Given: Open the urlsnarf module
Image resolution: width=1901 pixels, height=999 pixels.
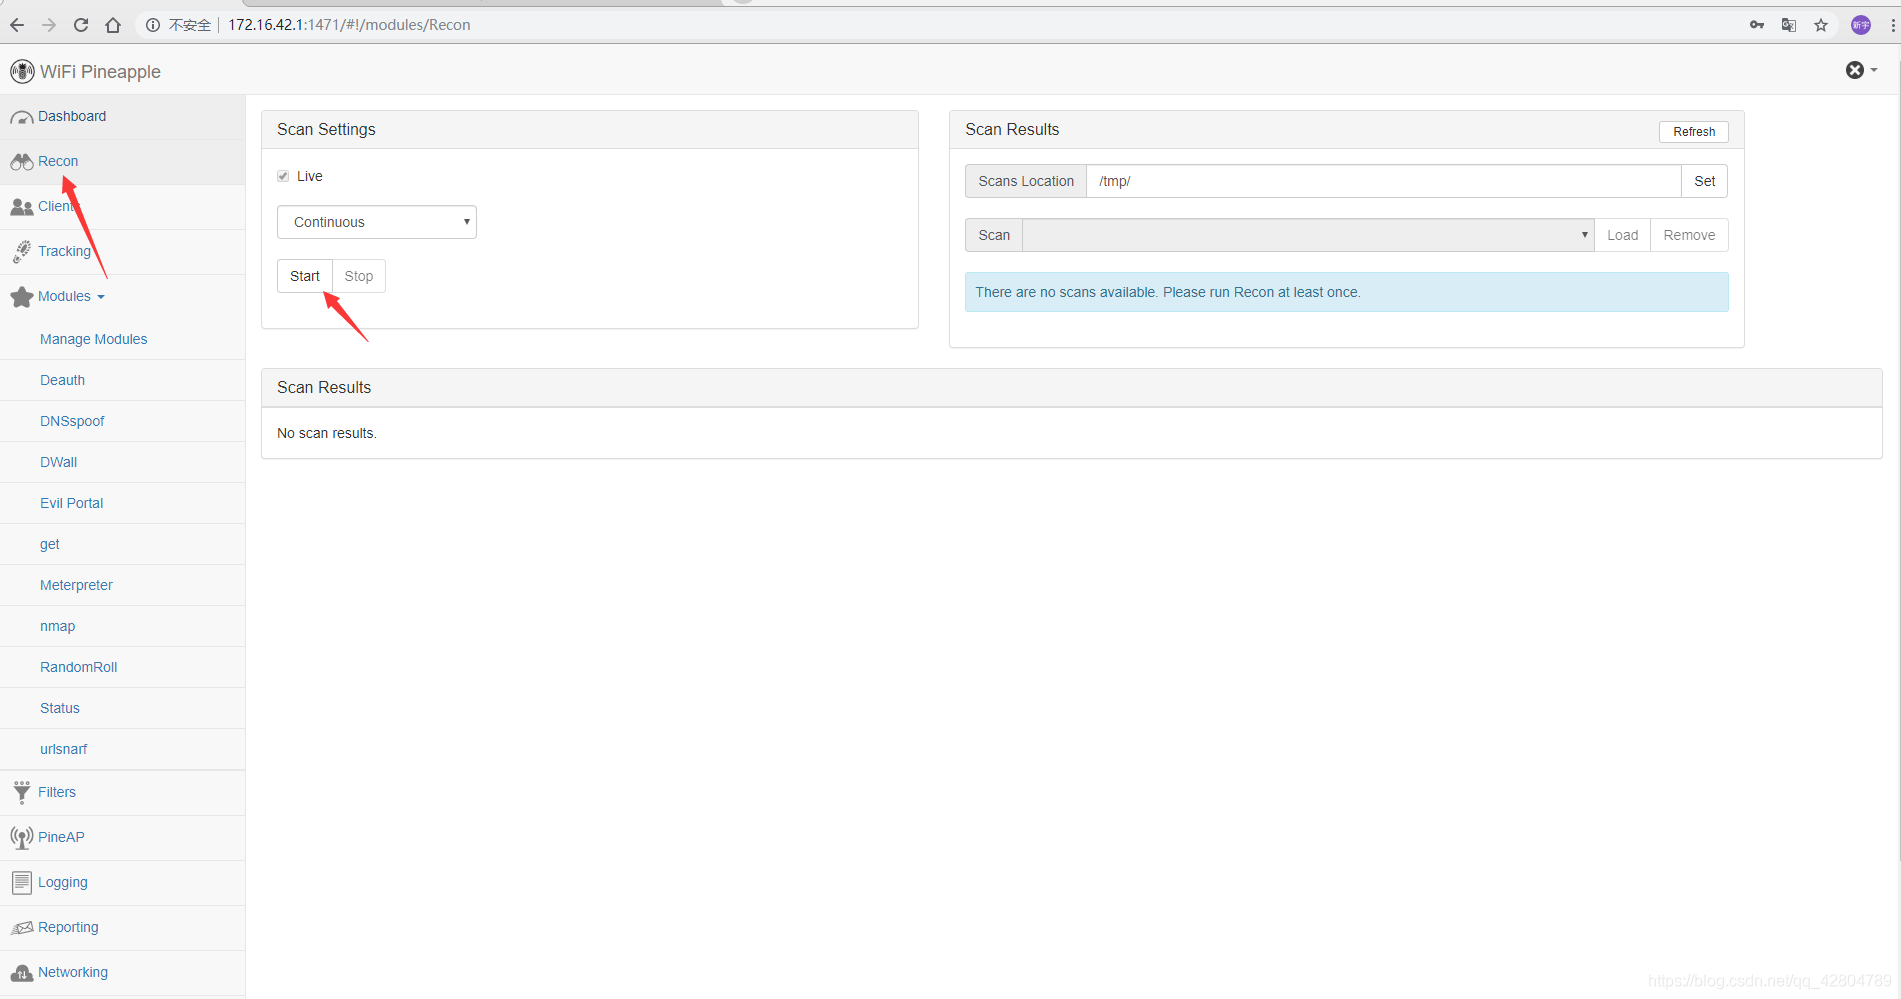Looking at the screenshot, I should (x=63, y=749).
